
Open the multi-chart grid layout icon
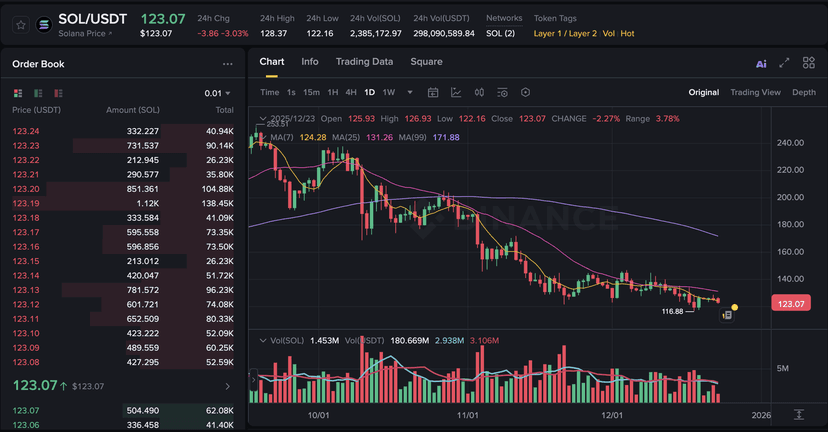pos(809,63)
